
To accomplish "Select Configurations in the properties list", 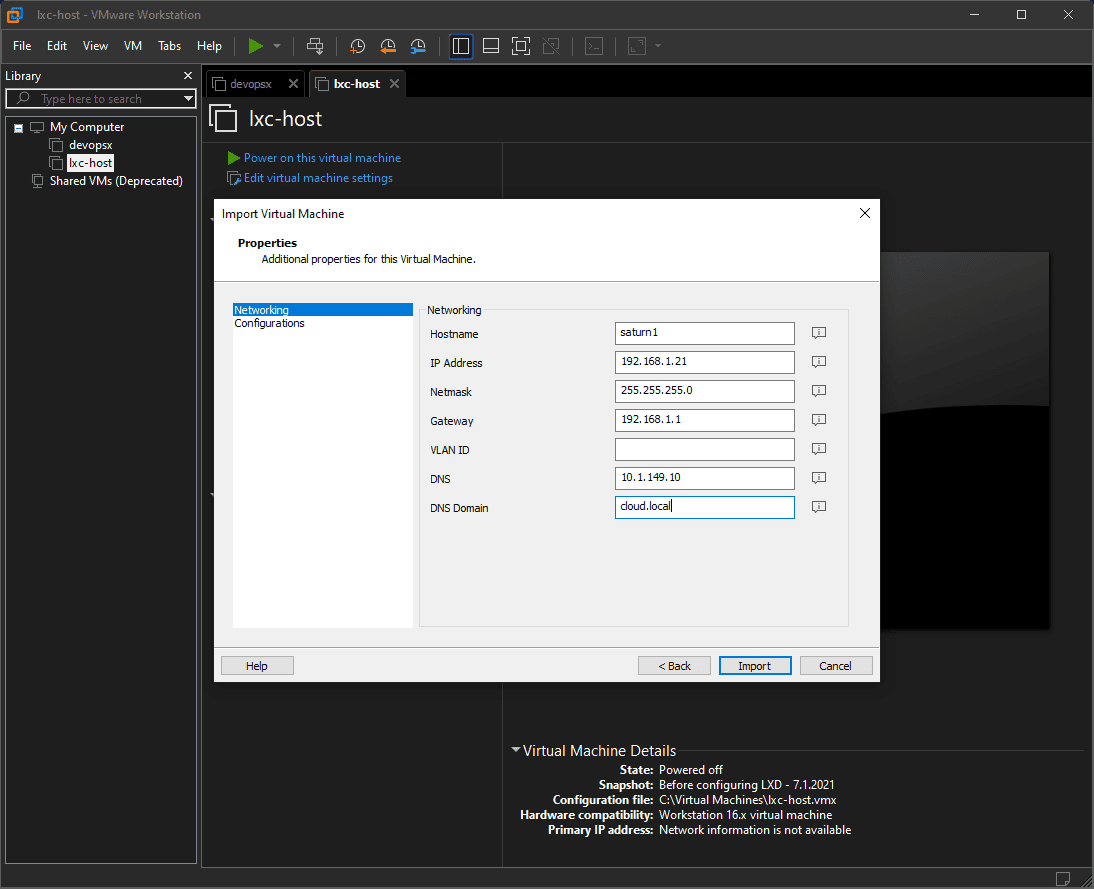I will coord(269,324).
